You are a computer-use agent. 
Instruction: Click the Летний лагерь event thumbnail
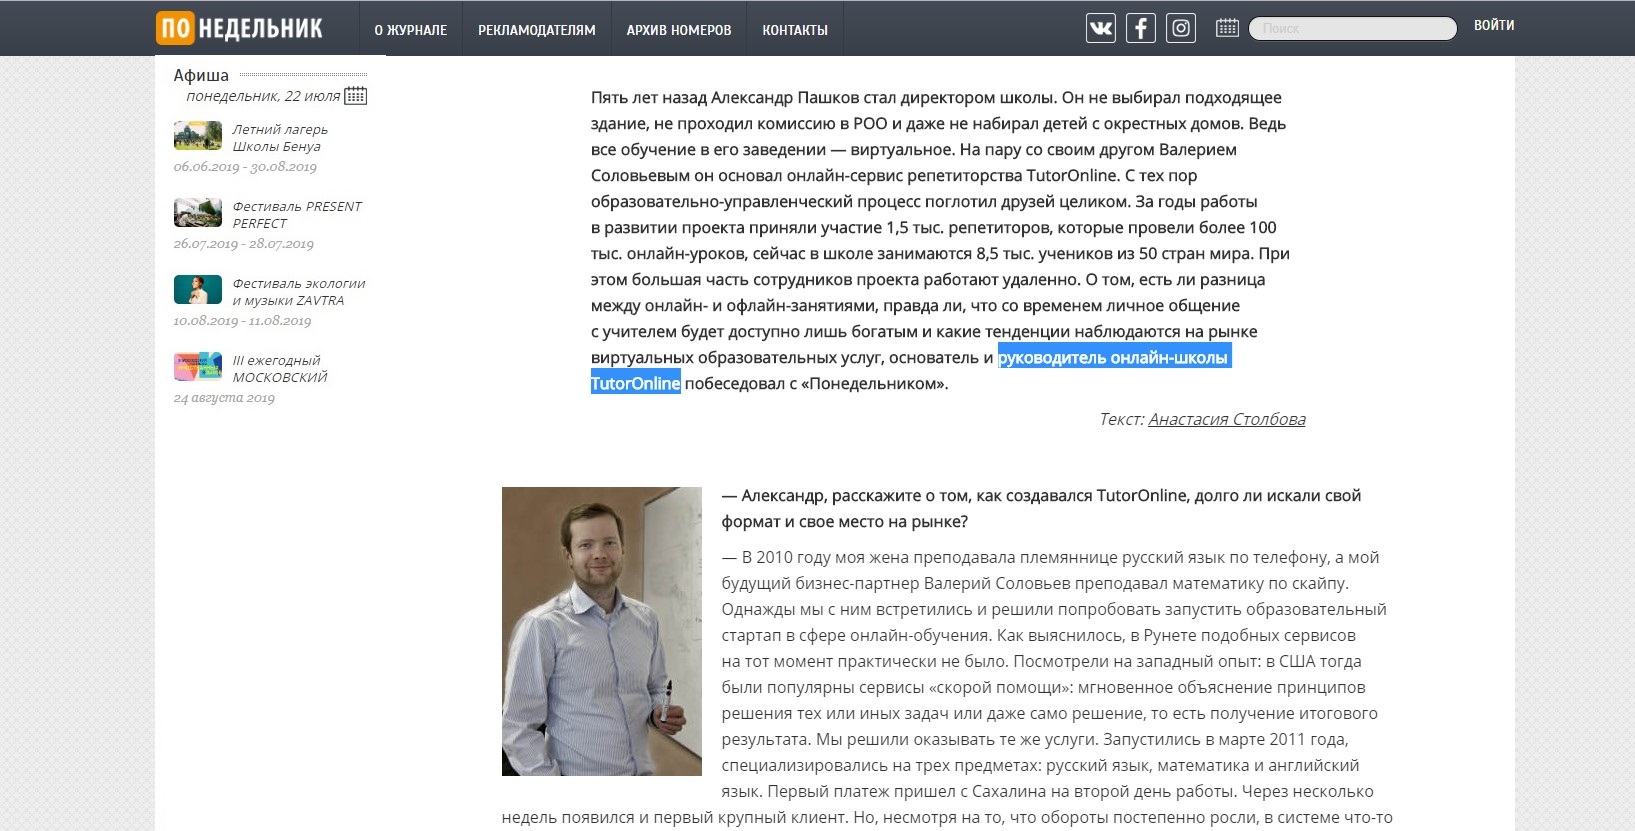tap(197, 135)
